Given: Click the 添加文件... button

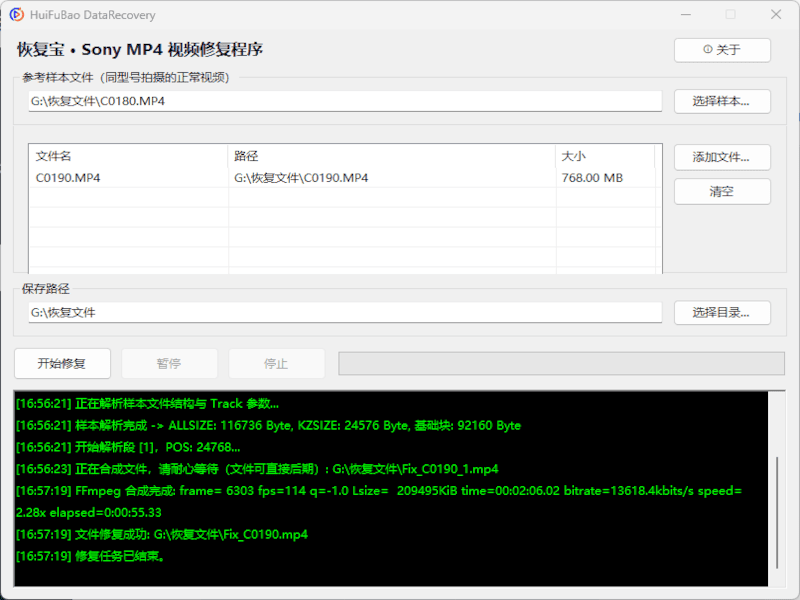Looking at the screenshot, I should tap(722, 157).
